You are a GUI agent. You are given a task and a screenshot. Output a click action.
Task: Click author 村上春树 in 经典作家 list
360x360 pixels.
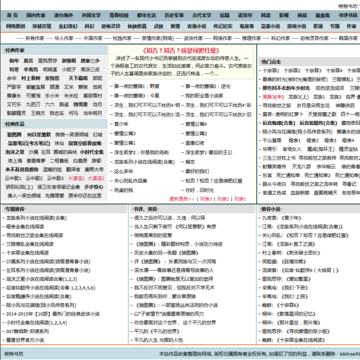coord(31,78)
